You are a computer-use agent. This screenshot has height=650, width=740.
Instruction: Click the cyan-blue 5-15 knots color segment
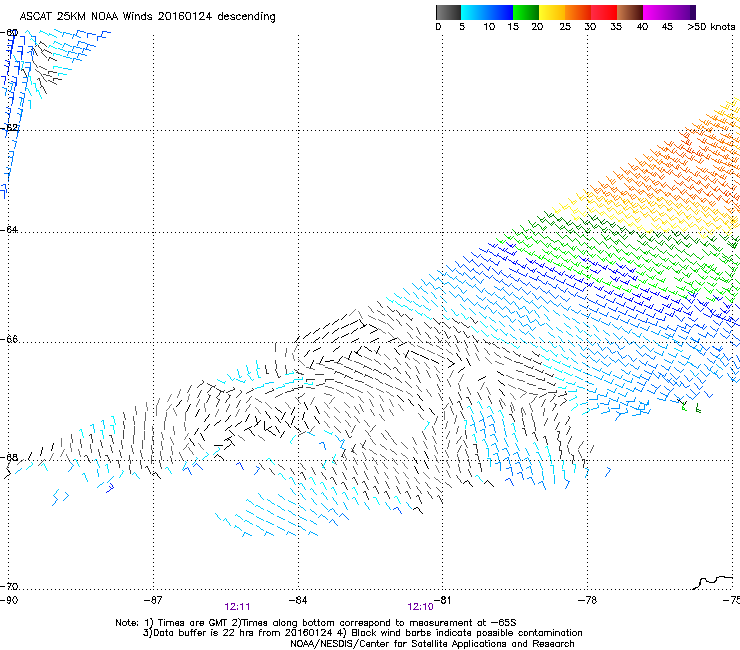pos(487,12)
